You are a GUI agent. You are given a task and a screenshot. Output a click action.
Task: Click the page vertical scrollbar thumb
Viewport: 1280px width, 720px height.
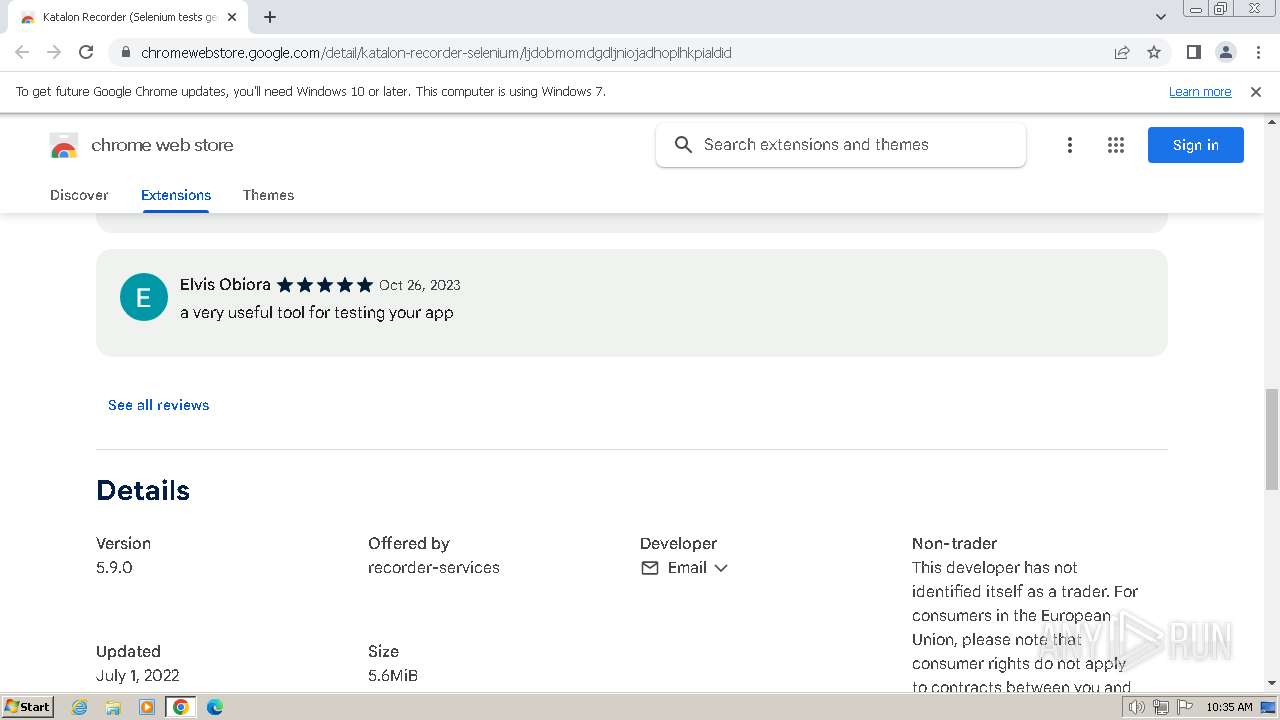tap(1272, 439)
